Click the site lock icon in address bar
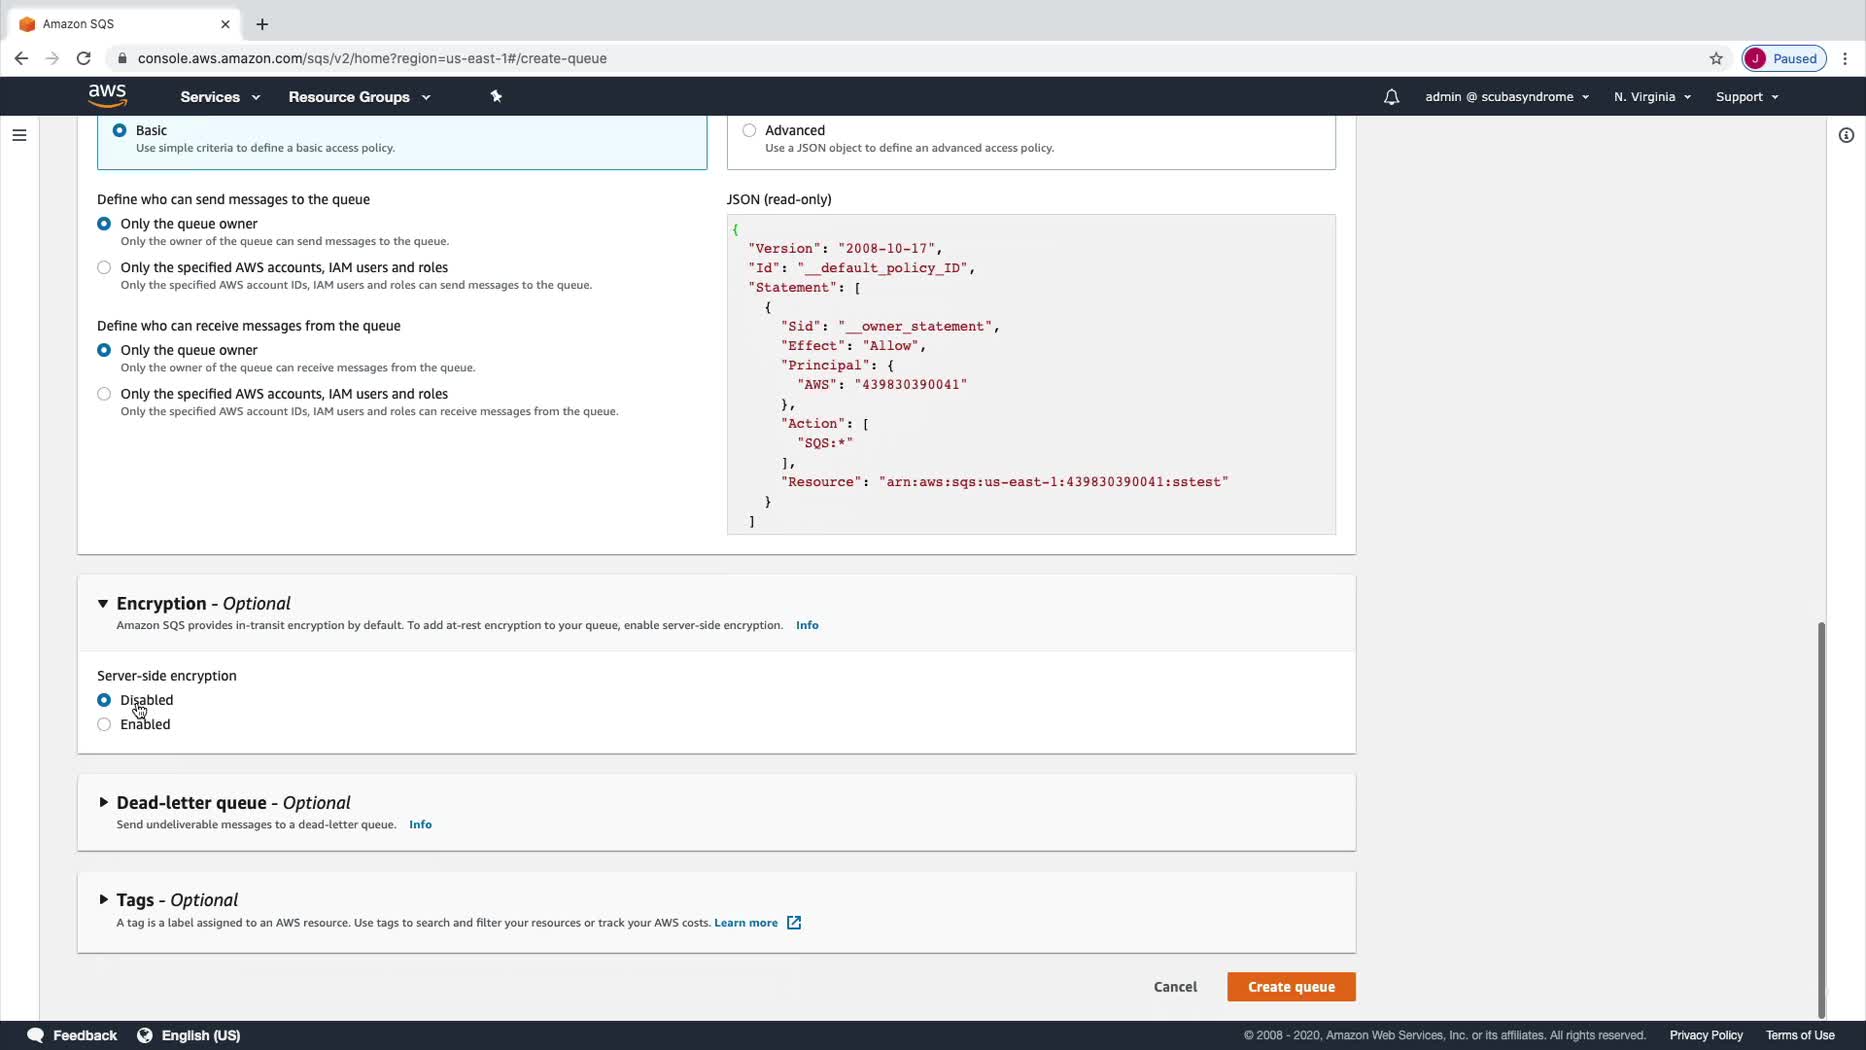Screen dimensions: 1866x1050 tap(122, 58)
